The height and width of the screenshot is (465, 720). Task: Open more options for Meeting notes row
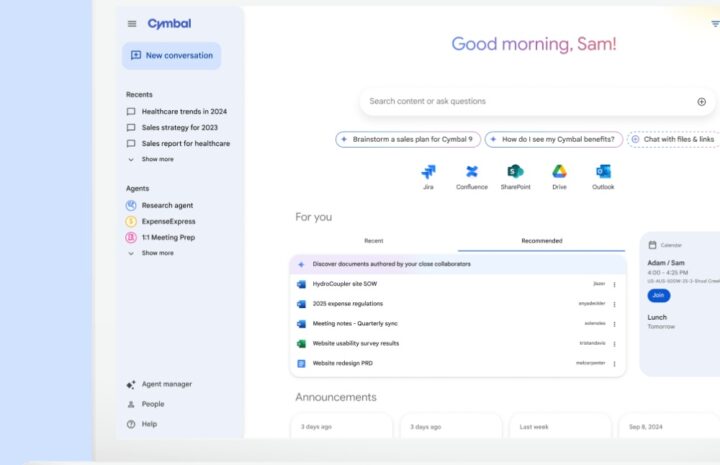tap(614, 324)
